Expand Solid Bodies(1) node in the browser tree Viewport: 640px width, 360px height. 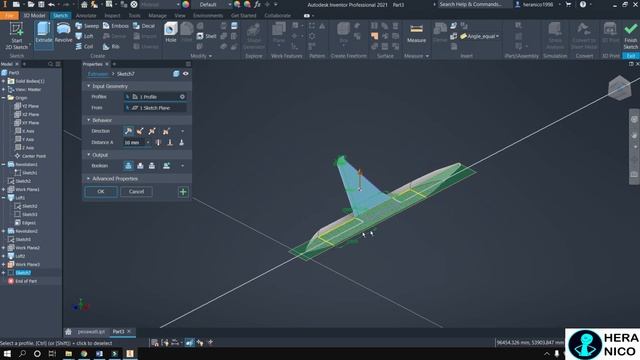(4, 81)
